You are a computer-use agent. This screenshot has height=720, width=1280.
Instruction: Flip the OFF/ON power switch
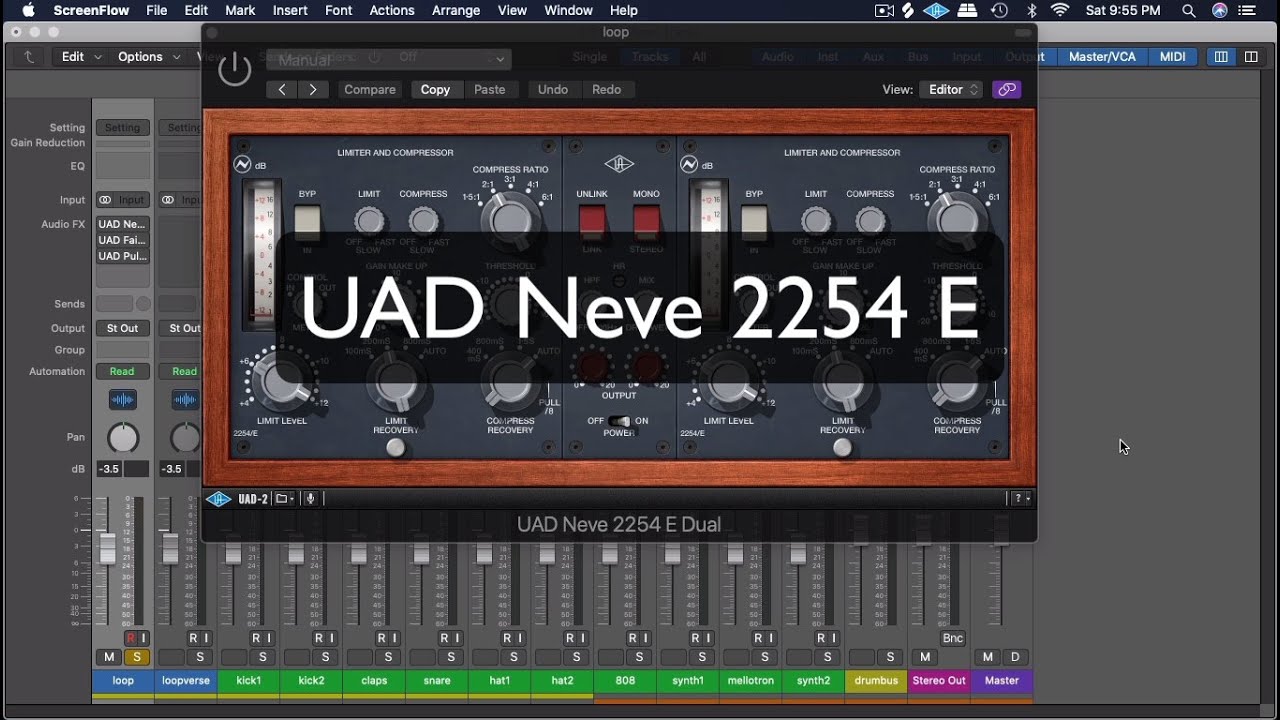pyautogui.click(x=620, y=421)
